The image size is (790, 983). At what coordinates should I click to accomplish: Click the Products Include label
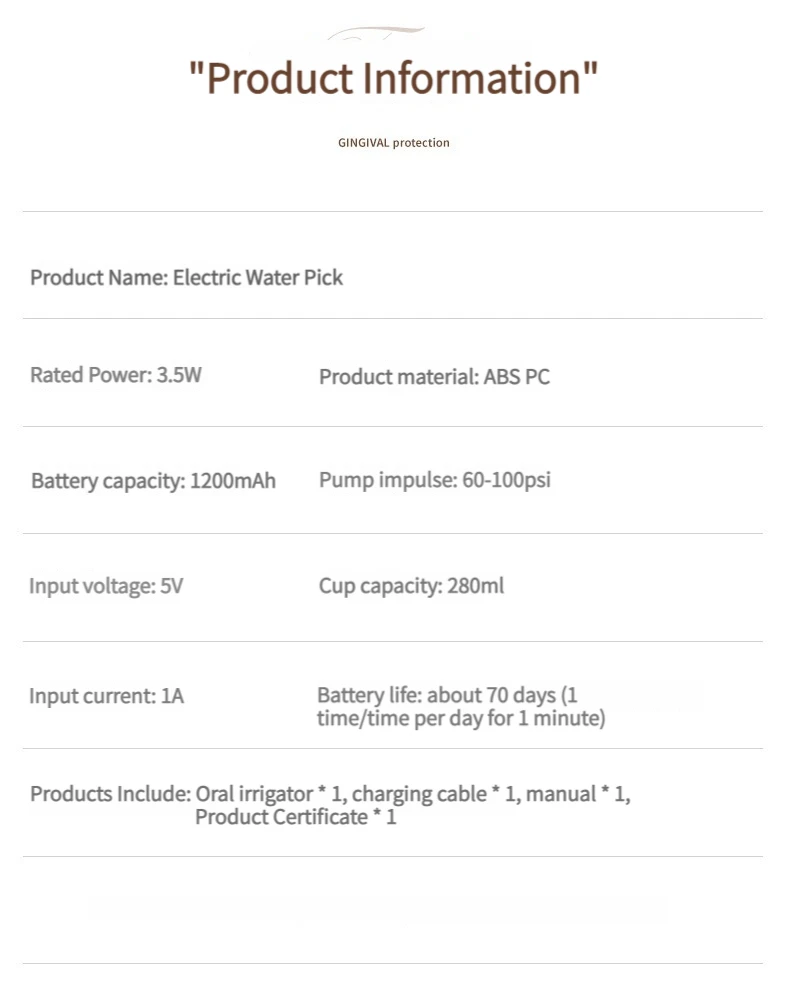pos(110,794)
